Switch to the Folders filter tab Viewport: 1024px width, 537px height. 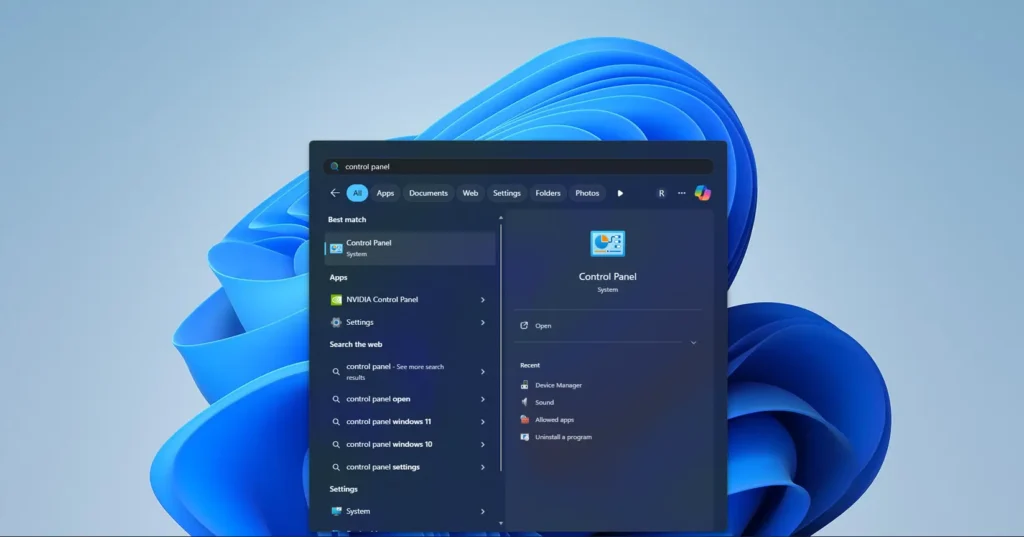pos(548,193)
